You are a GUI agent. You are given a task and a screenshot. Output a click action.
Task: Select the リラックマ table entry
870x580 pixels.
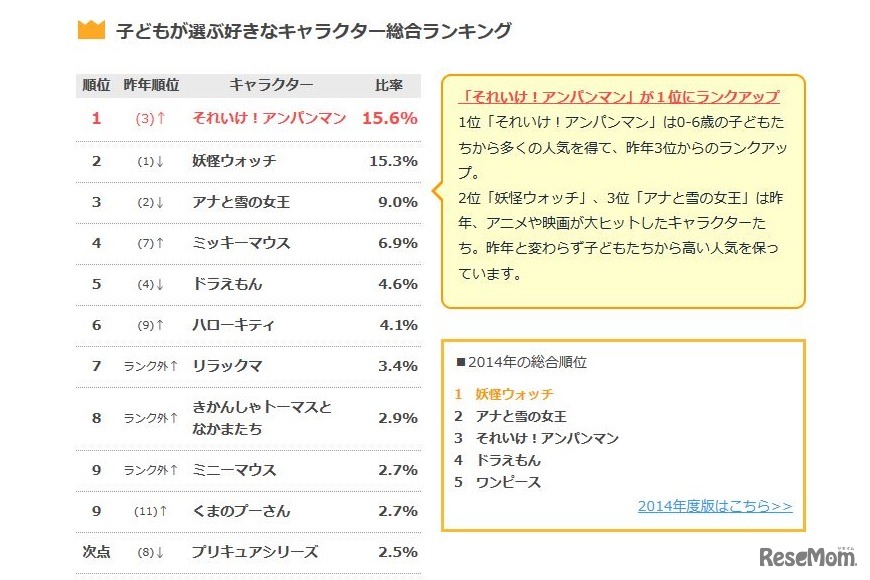227,366
